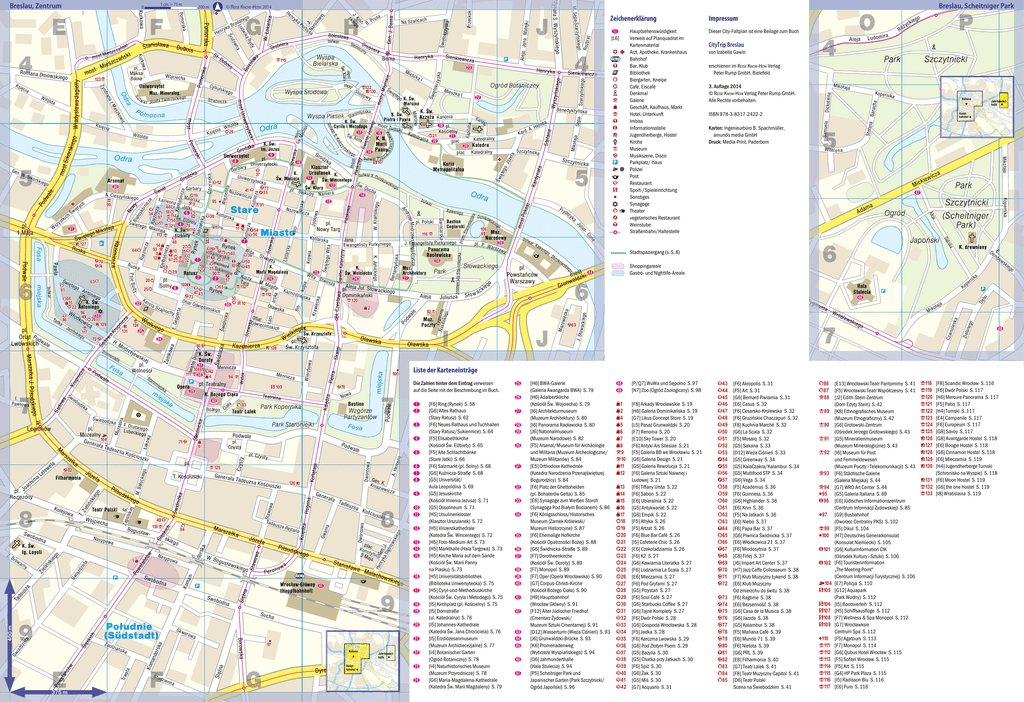Image resolution: width=1024 pixels, height=702 pixels.
Task: Open the CityTrip Breslau title link
Action: point(728,45)
